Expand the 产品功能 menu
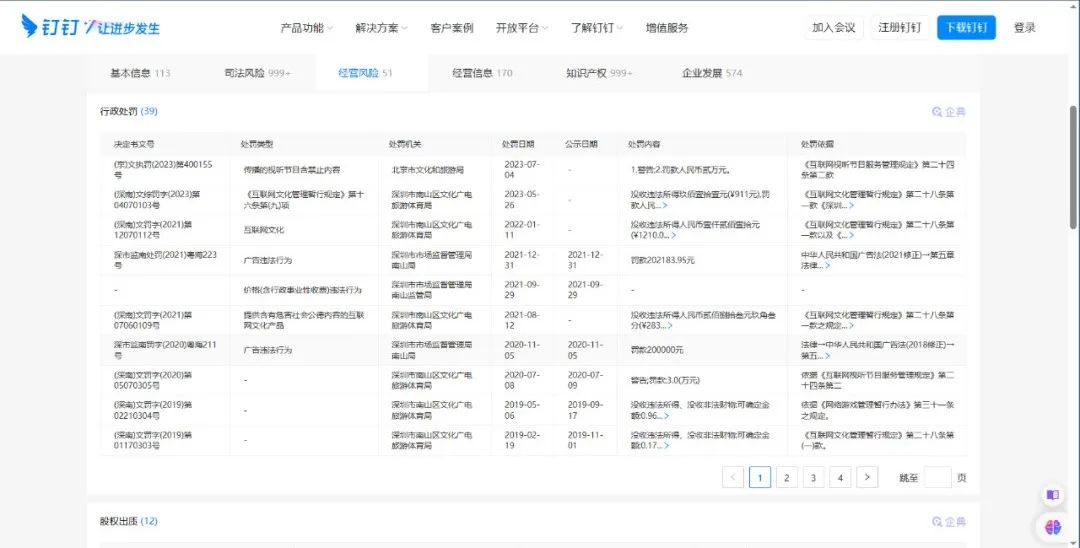1080x548 pixels. [x=306, y=28]
